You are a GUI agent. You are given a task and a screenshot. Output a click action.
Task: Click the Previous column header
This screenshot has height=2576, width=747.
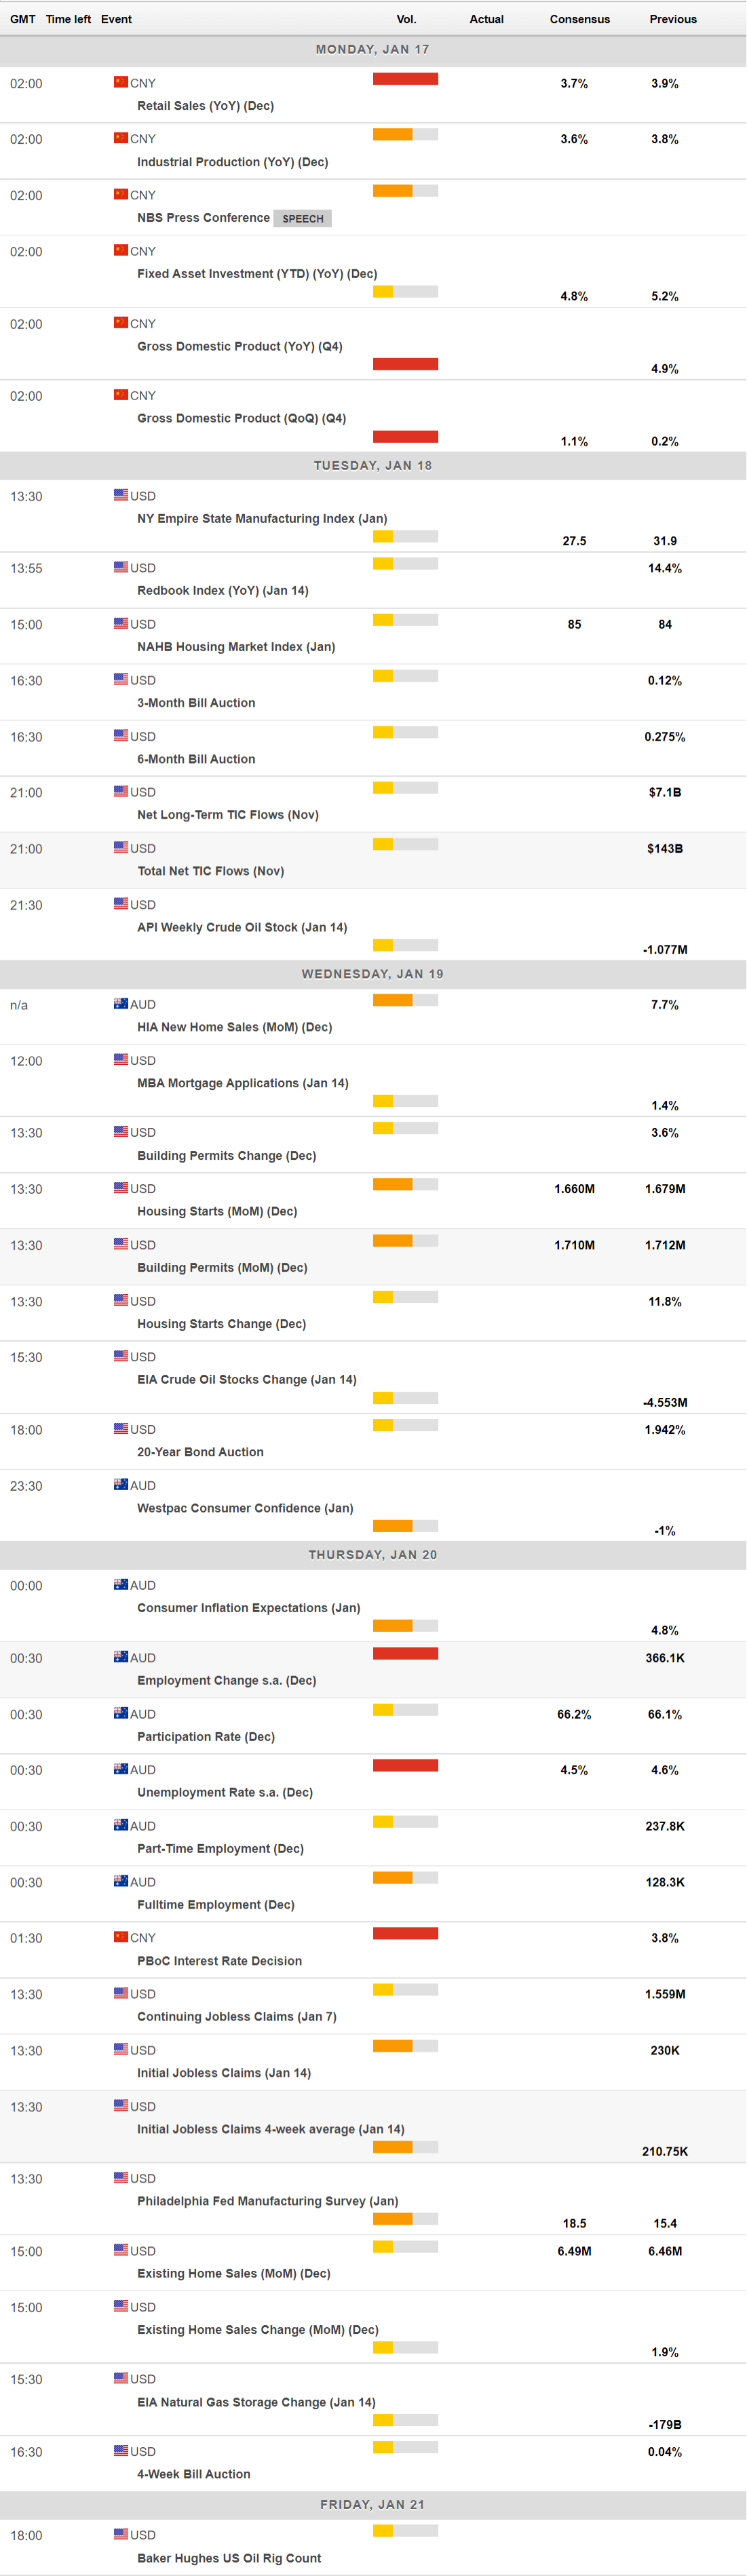673,19
